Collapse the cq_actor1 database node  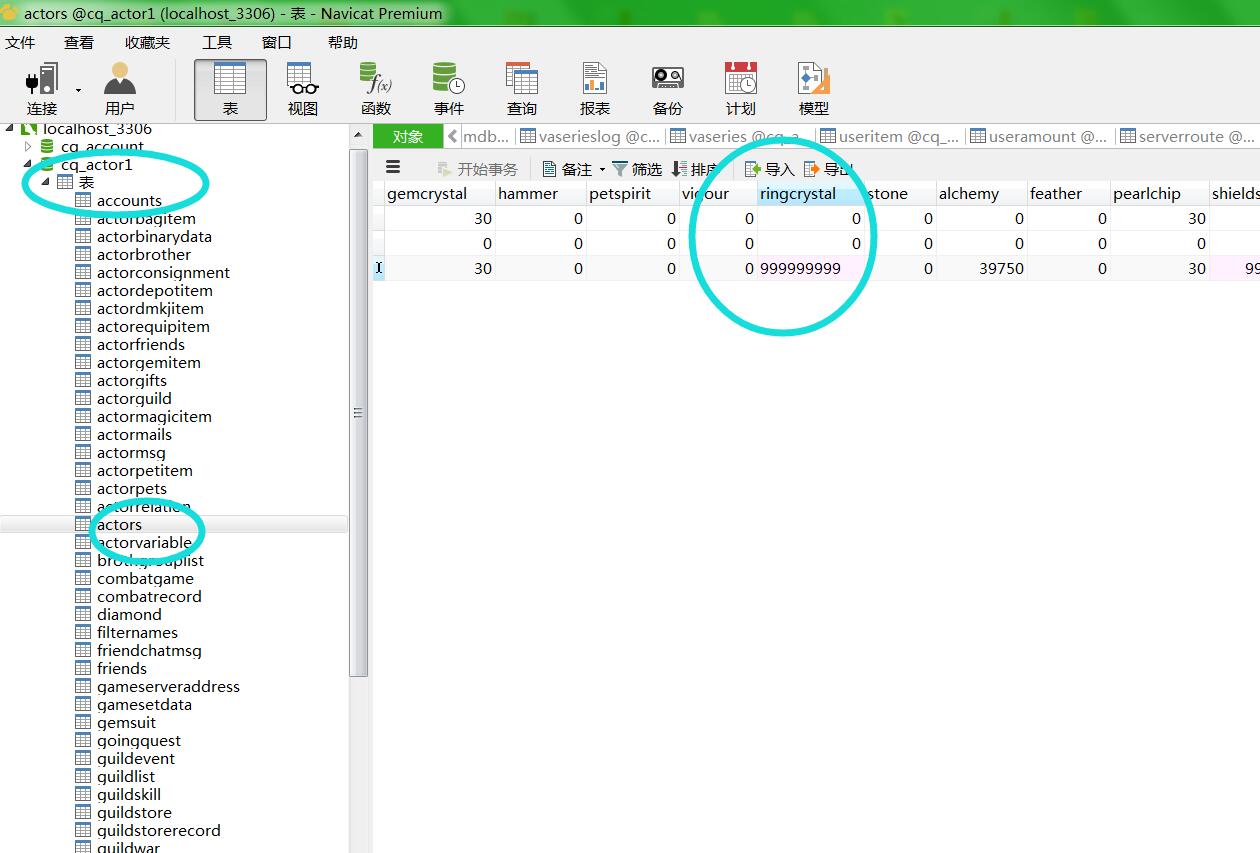coord(28,165)
